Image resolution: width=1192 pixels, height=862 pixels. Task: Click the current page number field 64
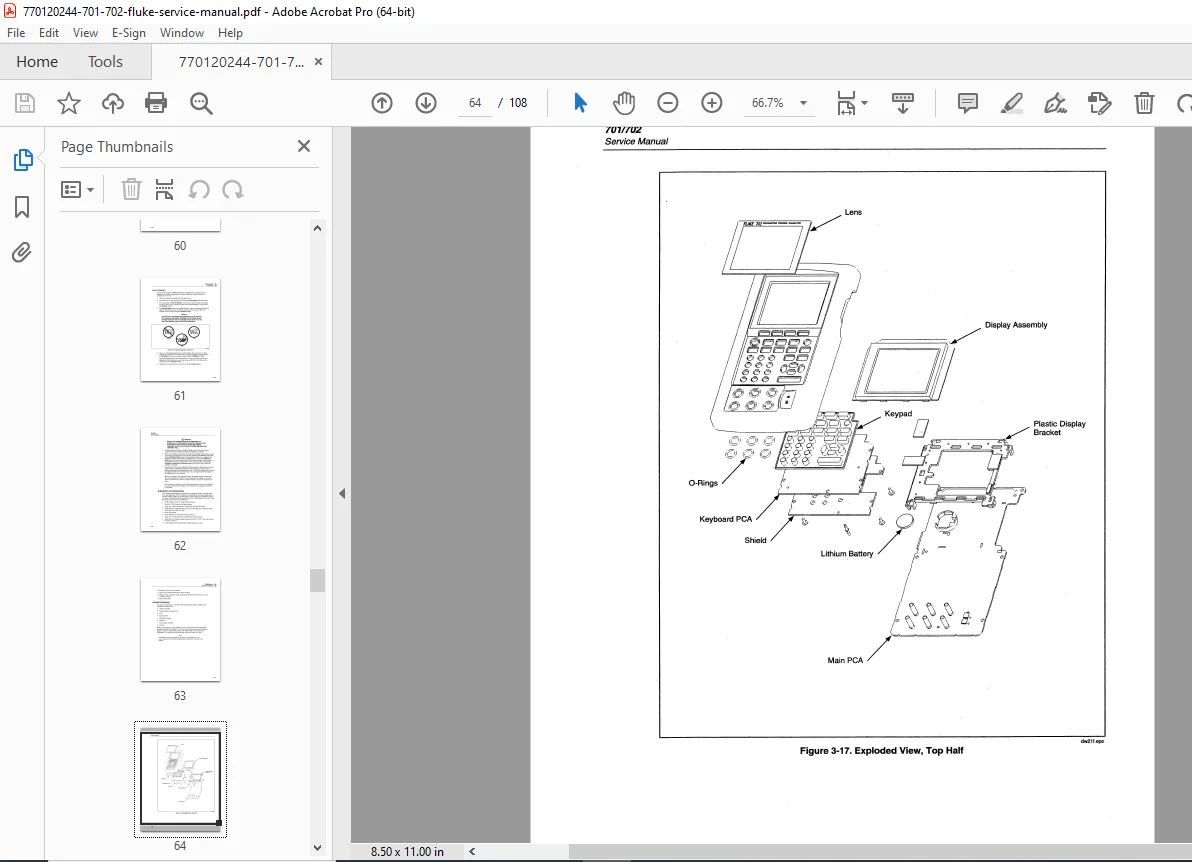(x=475, y=103)
